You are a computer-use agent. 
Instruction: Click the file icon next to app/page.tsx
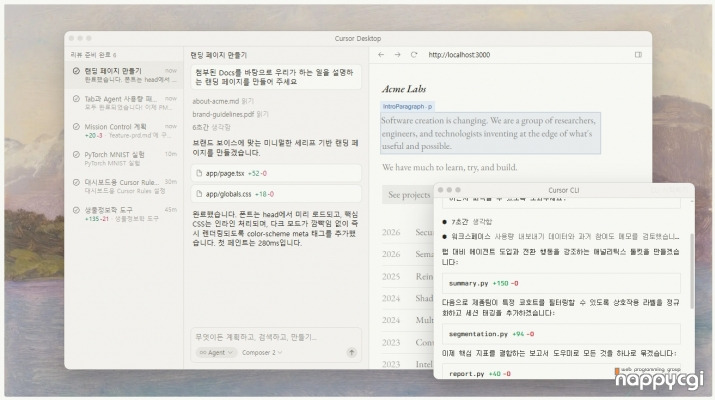(x=199, y=173)
